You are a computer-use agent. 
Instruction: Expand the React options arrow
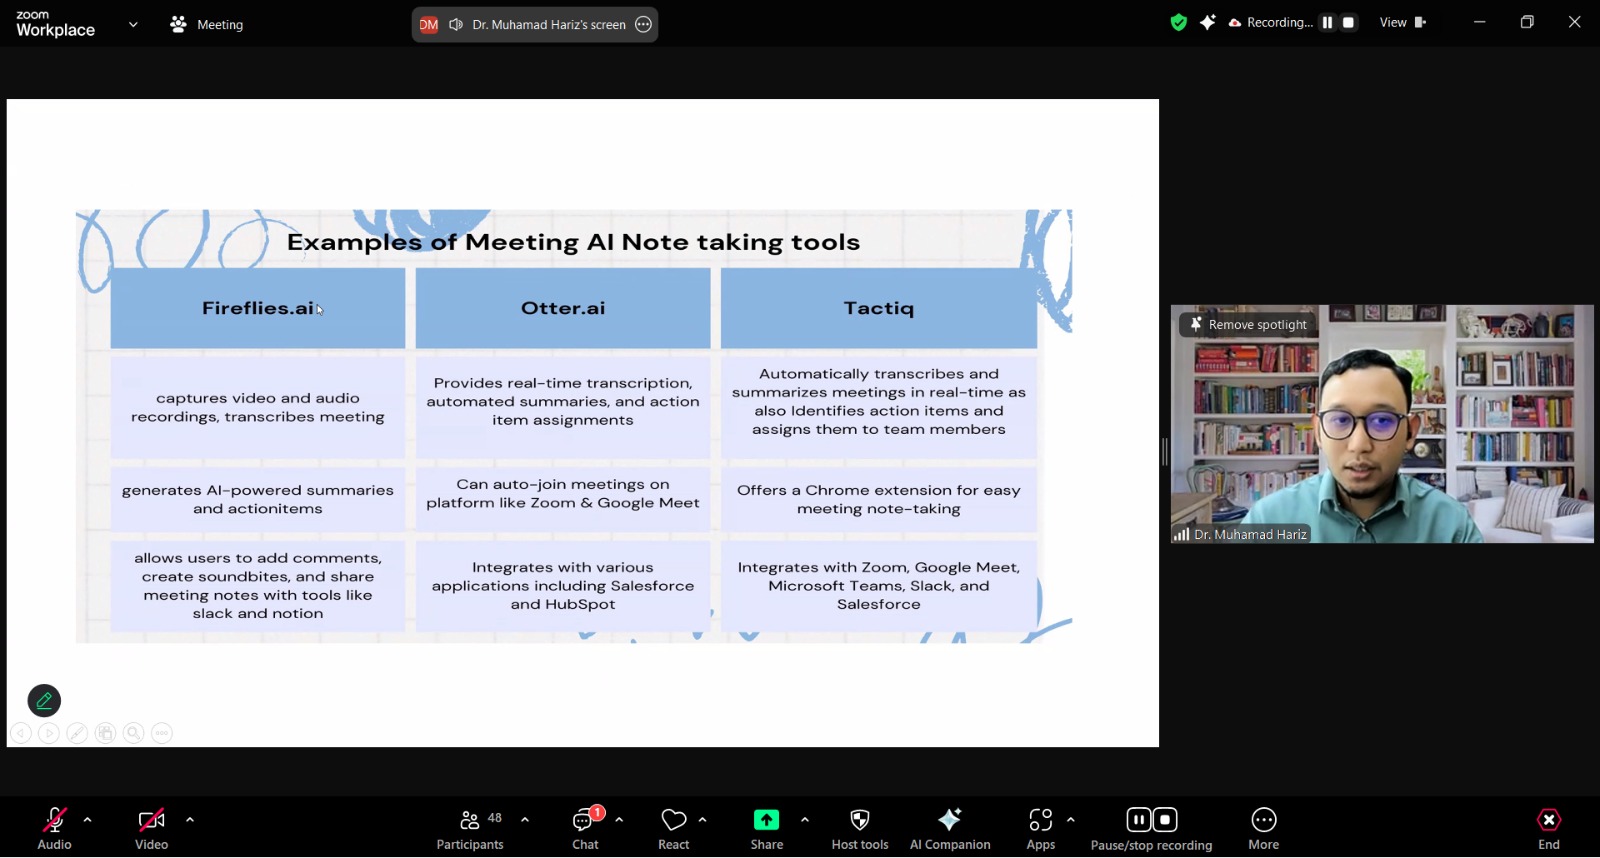click(703, 820)
